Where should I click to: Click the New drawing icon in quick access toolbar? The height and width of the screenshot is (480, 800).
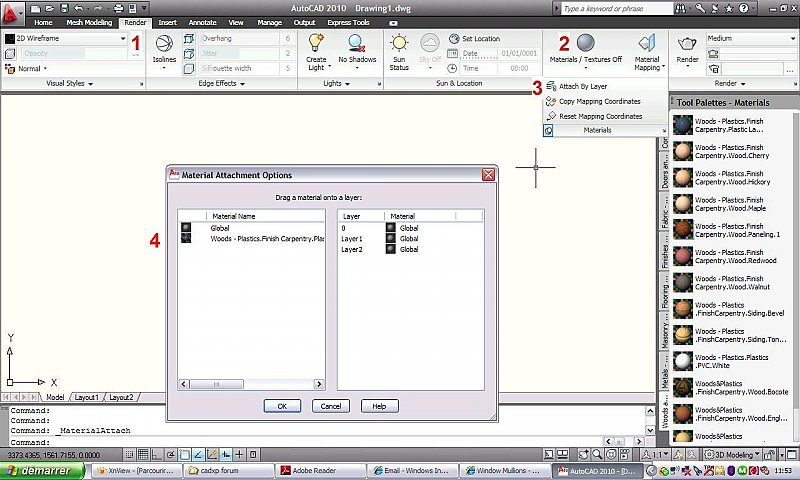[35, 8]
